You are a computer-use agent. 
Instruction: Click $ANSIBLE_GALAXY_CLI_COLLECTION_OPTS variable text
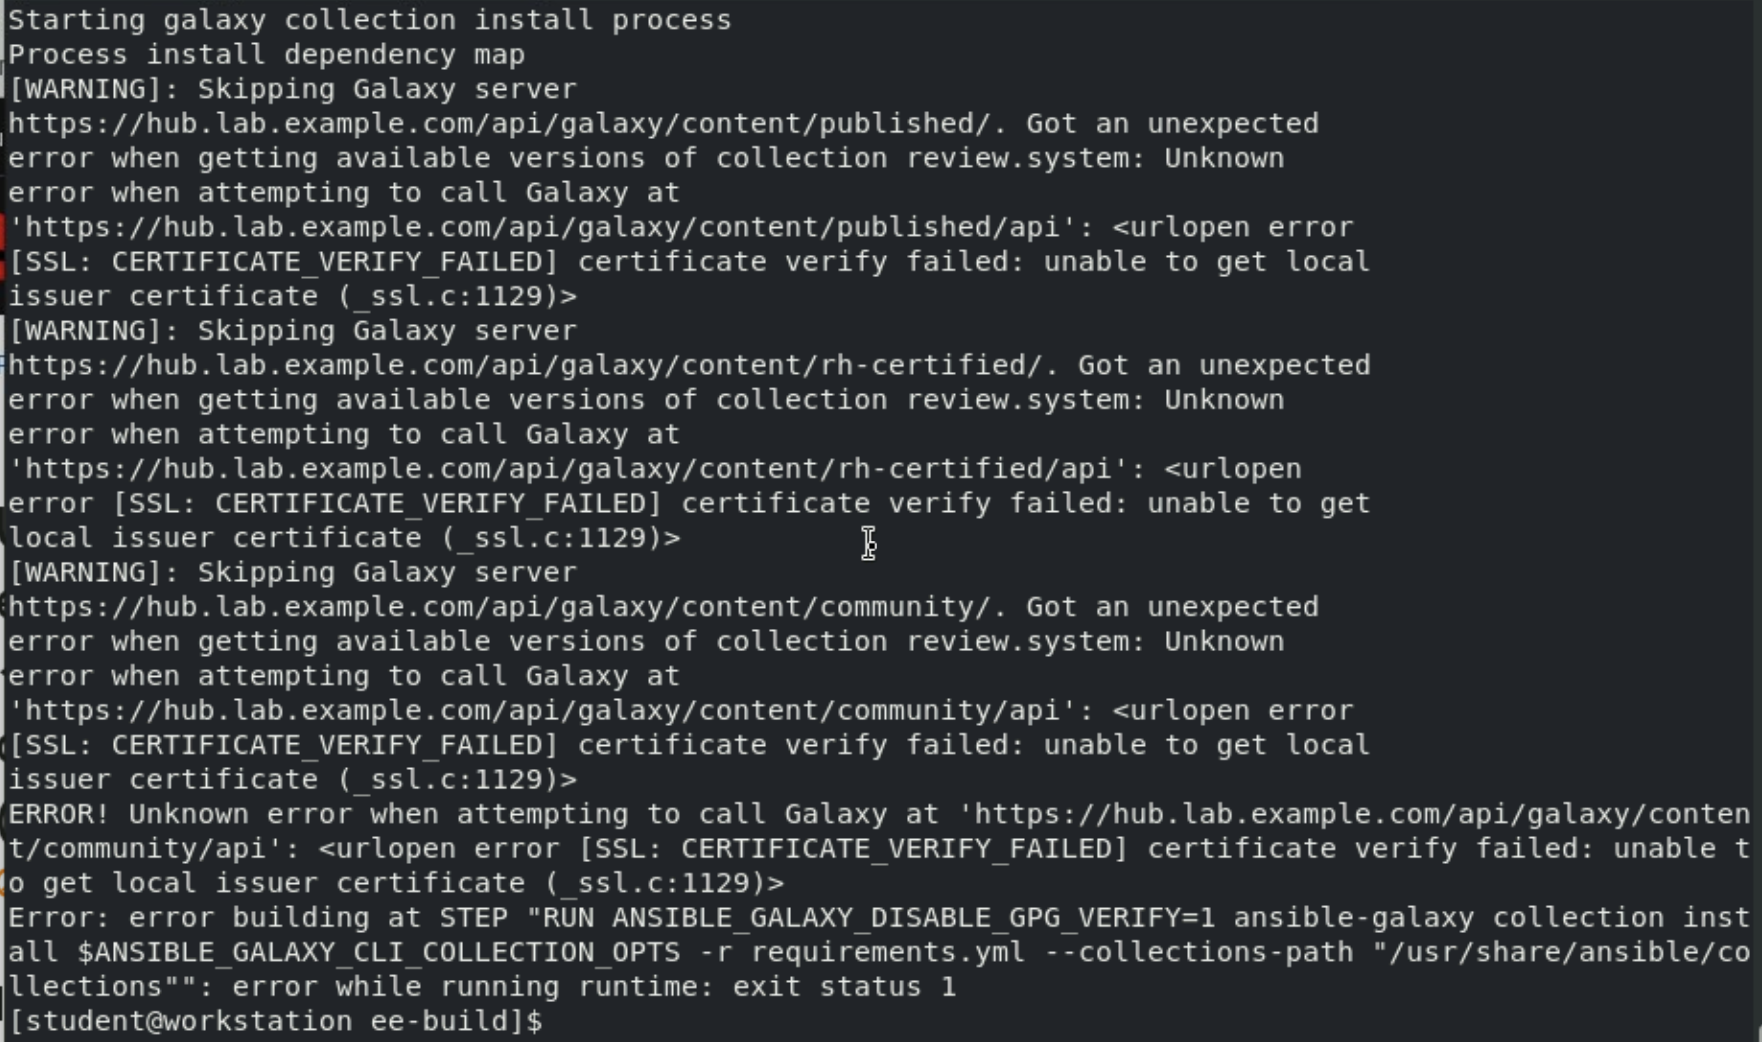coord(379,953)
